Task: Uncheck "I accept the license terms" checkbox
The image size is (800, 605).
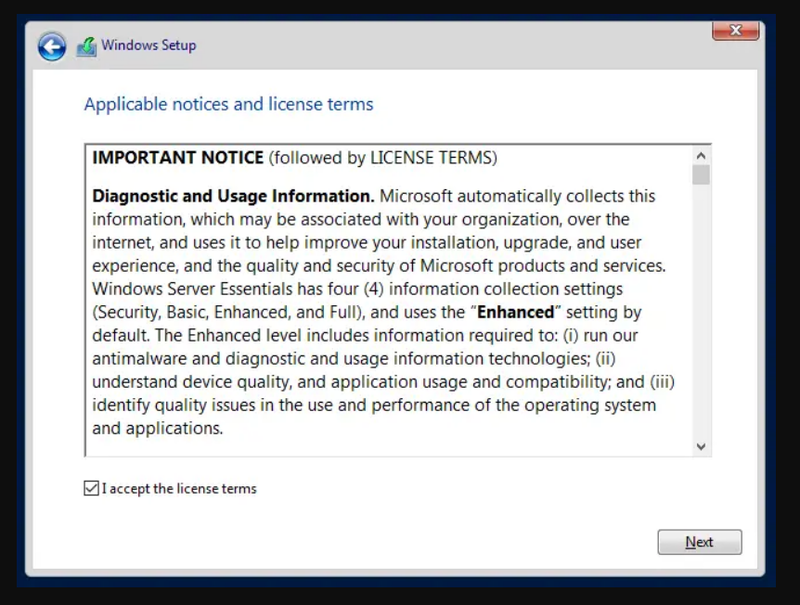Action: click(91, 488)
